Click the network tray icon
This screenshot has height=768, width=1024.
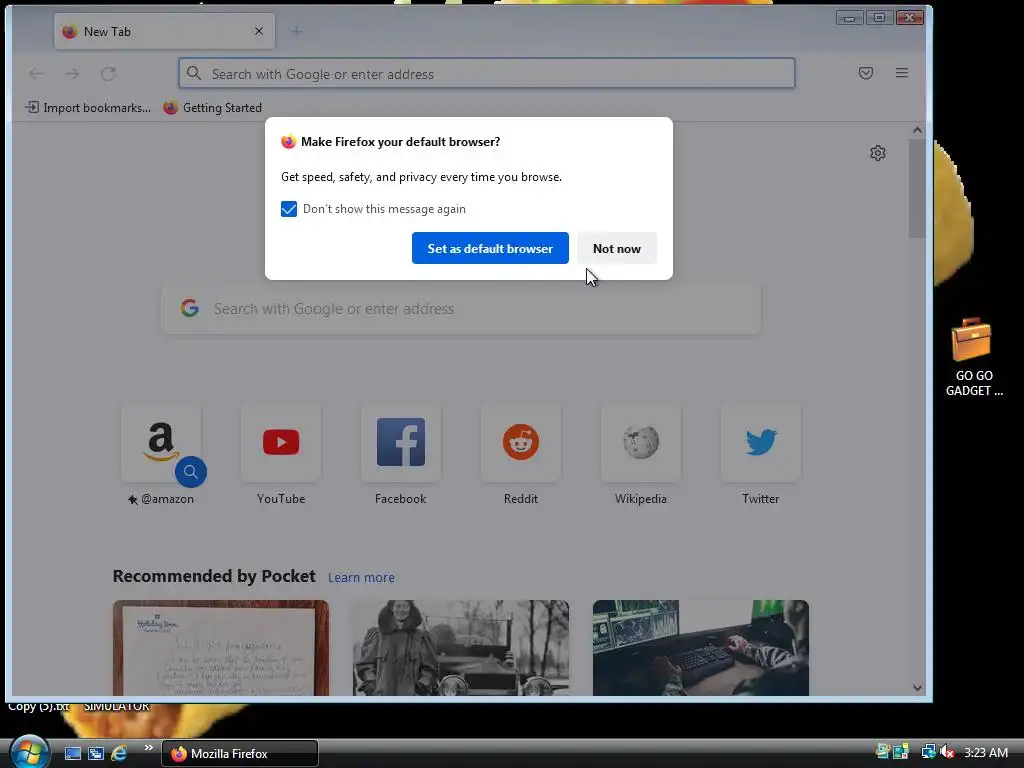click(927, 752)
